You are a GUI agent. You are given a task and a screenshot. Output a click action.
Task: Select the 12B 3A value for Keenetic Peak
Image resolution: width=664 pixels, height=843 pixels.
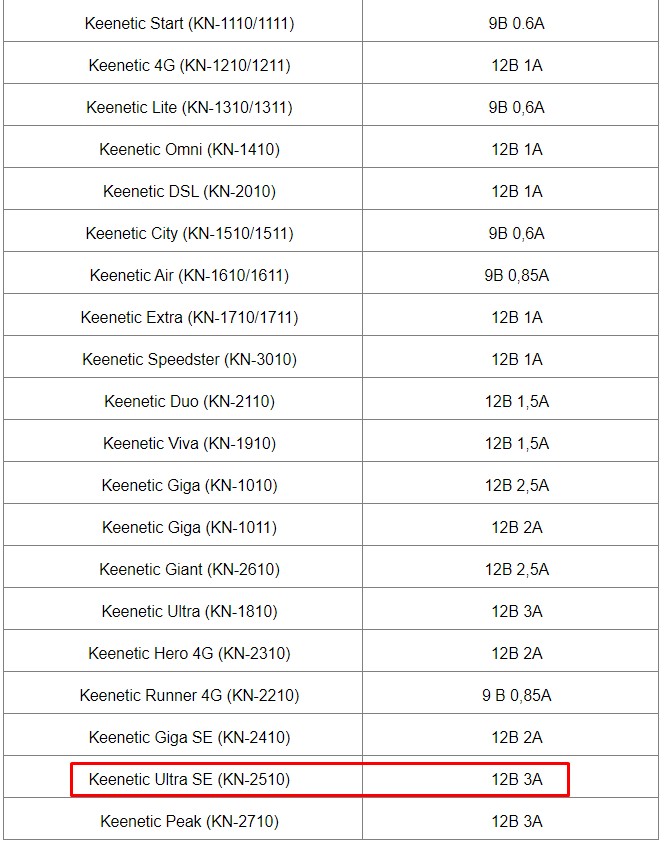pos(516,821)
